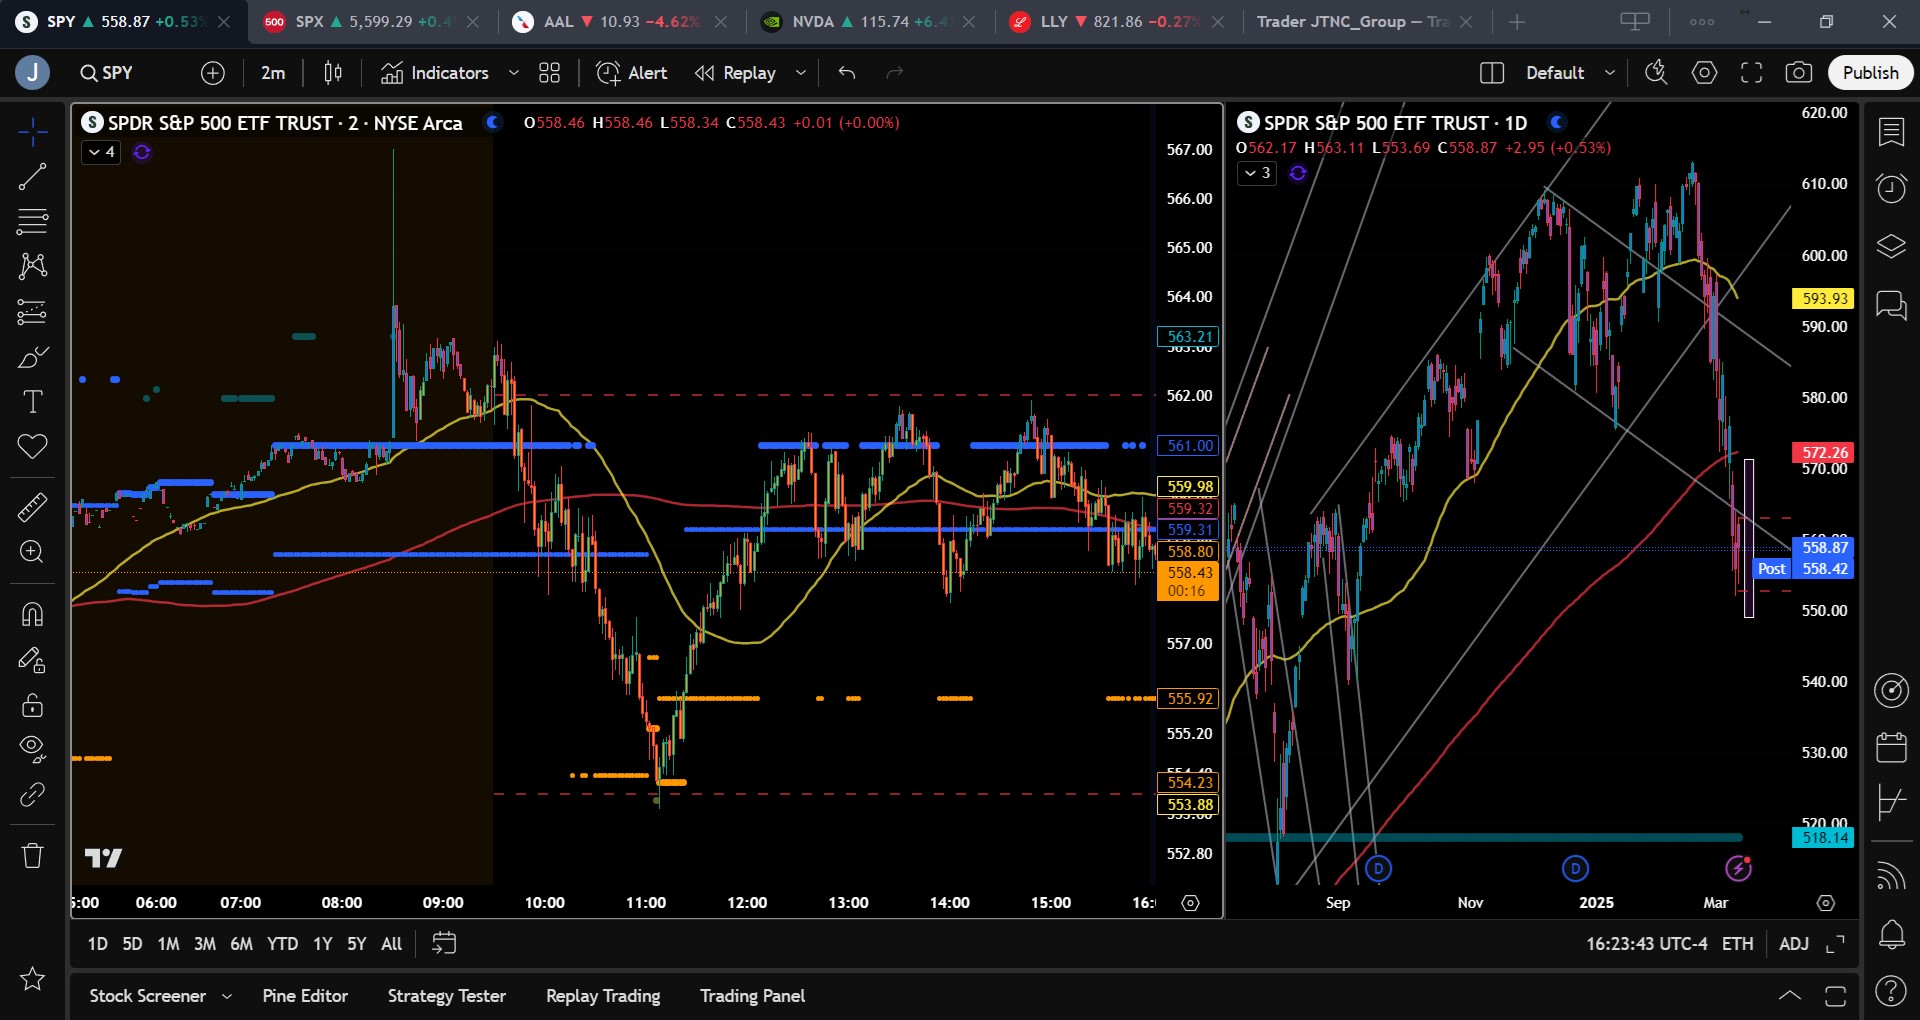Activate the zoom in tool
Screen dimensions: 1920x1020
coord(32,552)
